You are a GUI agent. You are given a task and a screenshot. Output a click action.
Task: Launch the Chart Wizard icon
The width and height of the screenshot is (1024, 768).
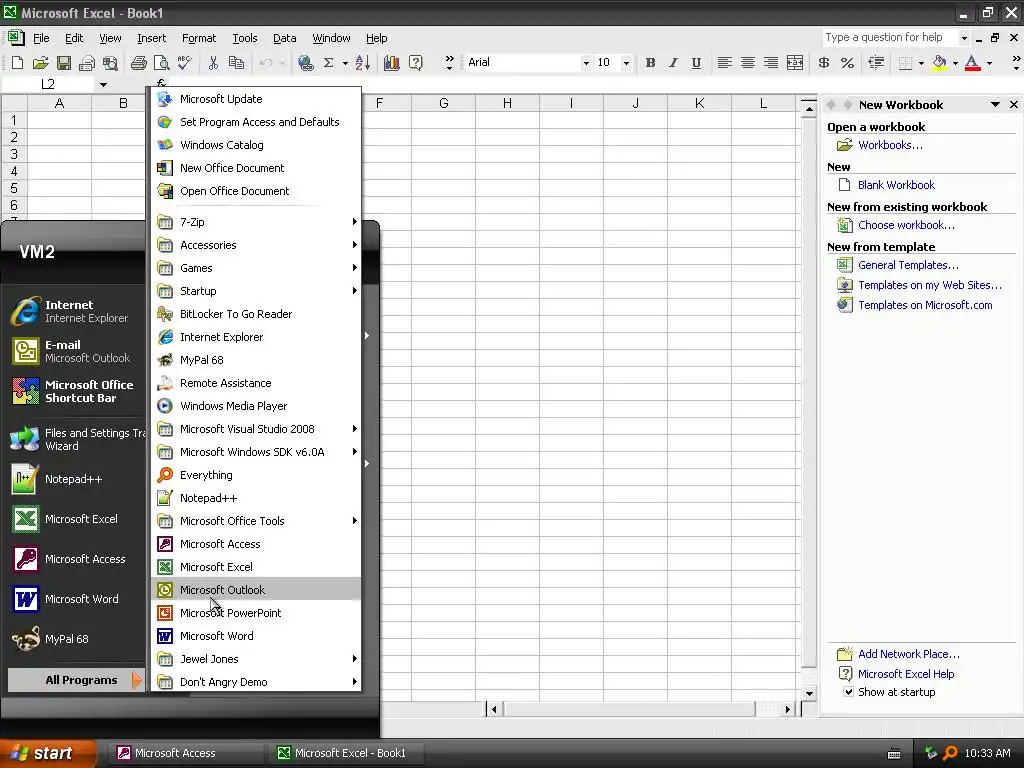click(x=392, y=63)
